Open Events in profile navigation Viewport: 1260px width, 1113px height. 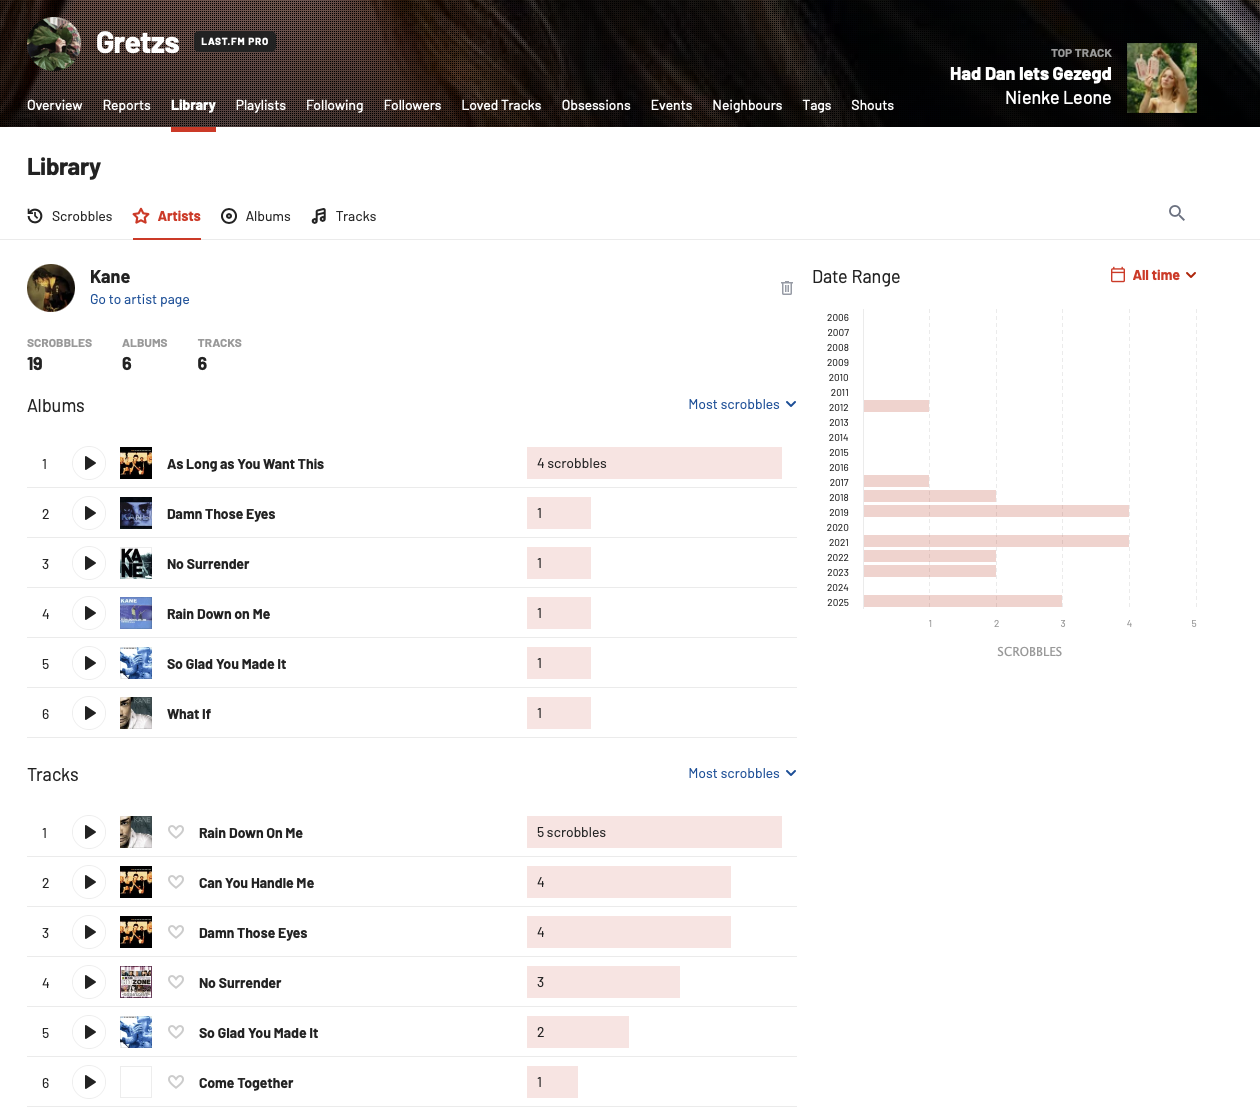[x=671, y=105]
